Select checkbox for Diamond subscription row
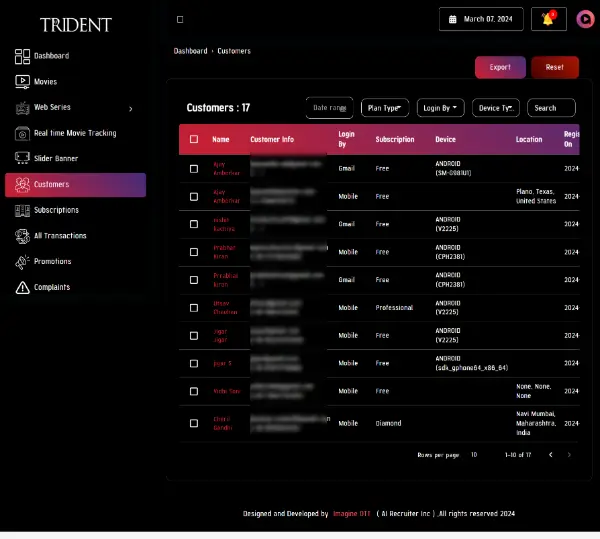600x539 pixels. (x=194, y=423)
